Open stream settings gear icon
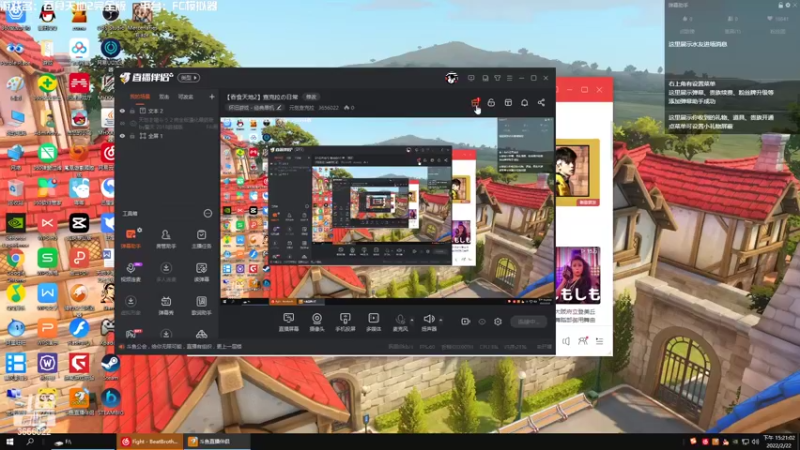The image size is (800, 450). point(498,321)
